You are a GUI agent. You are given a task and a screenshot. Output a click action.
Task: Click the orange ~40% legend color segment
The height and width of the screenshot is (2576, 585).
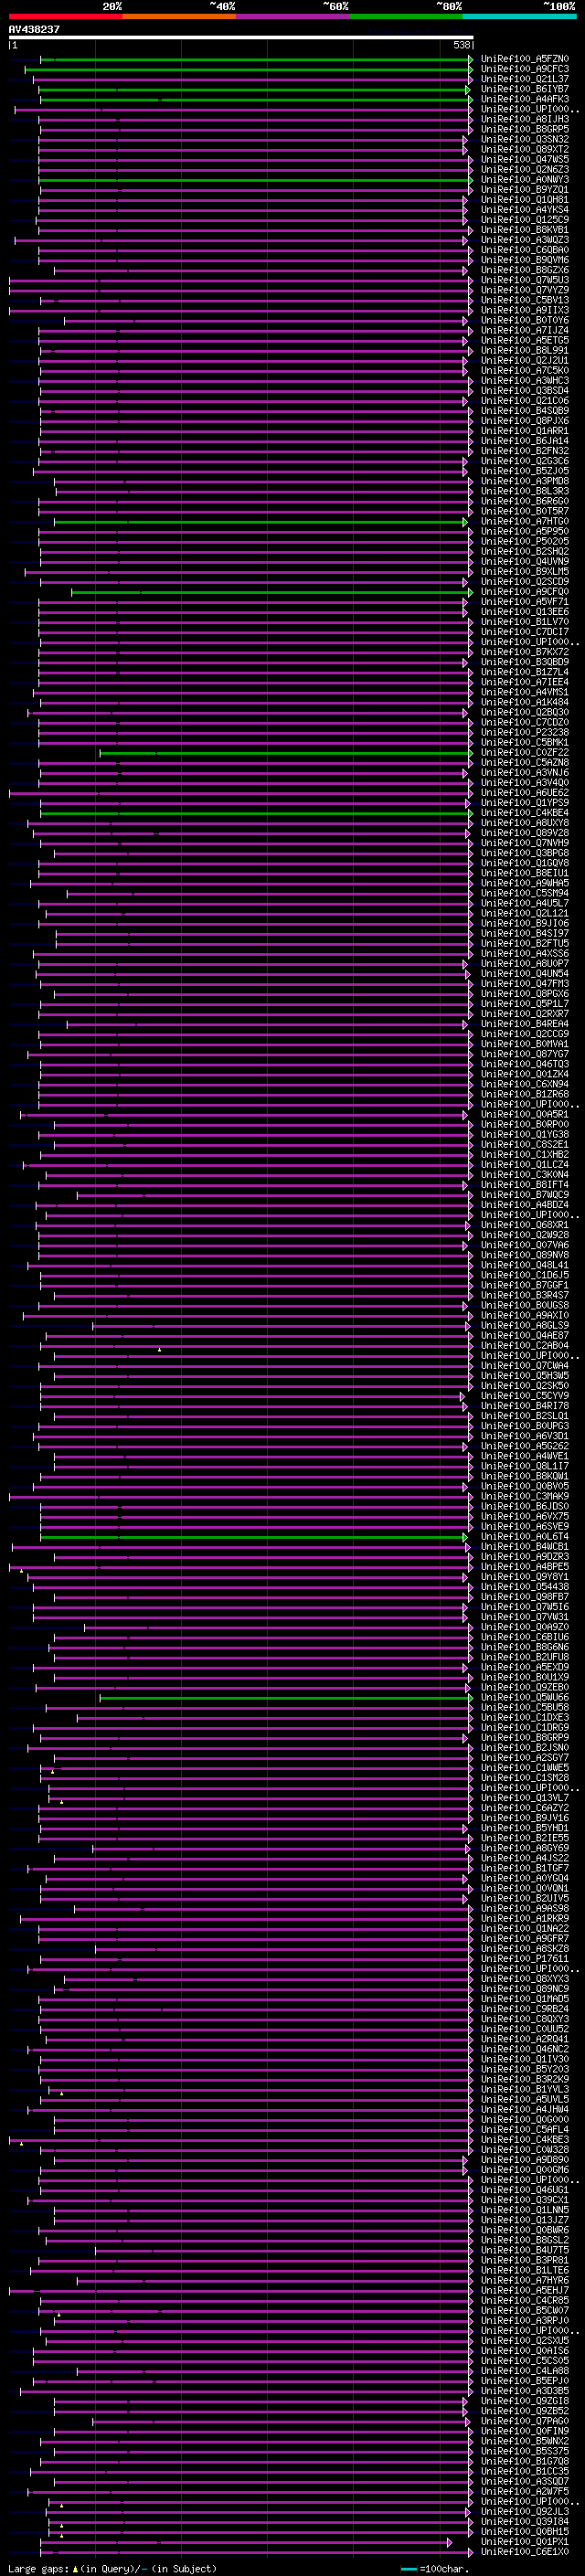pyautogui.click(x=179, y=16)
